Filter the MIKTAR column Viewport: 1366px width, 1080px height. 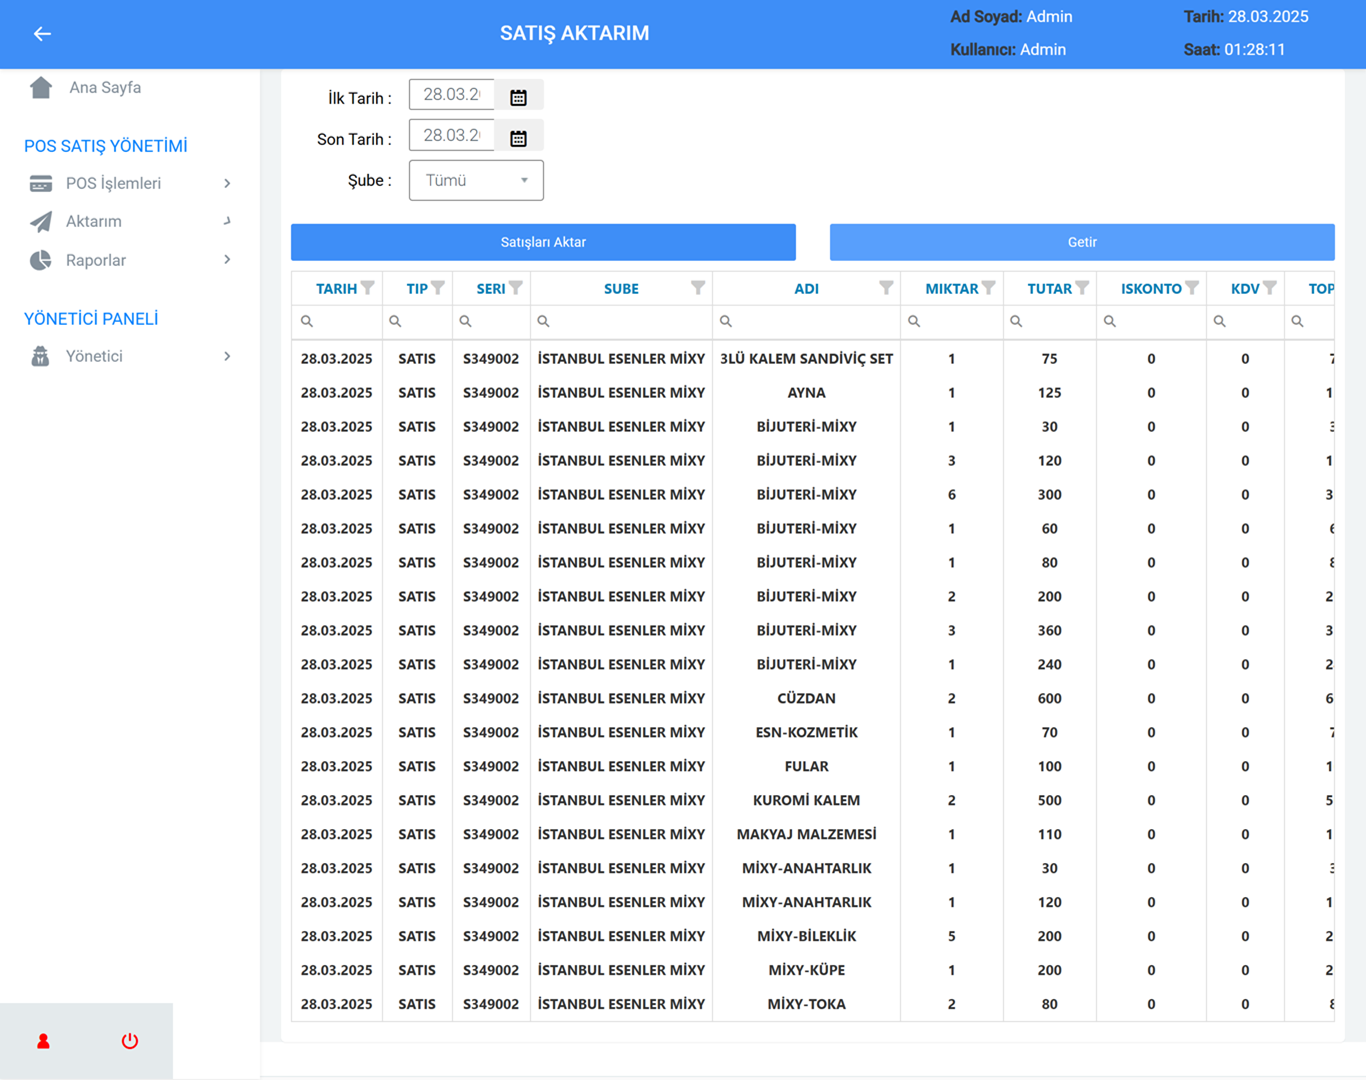[x=989, y=288]
